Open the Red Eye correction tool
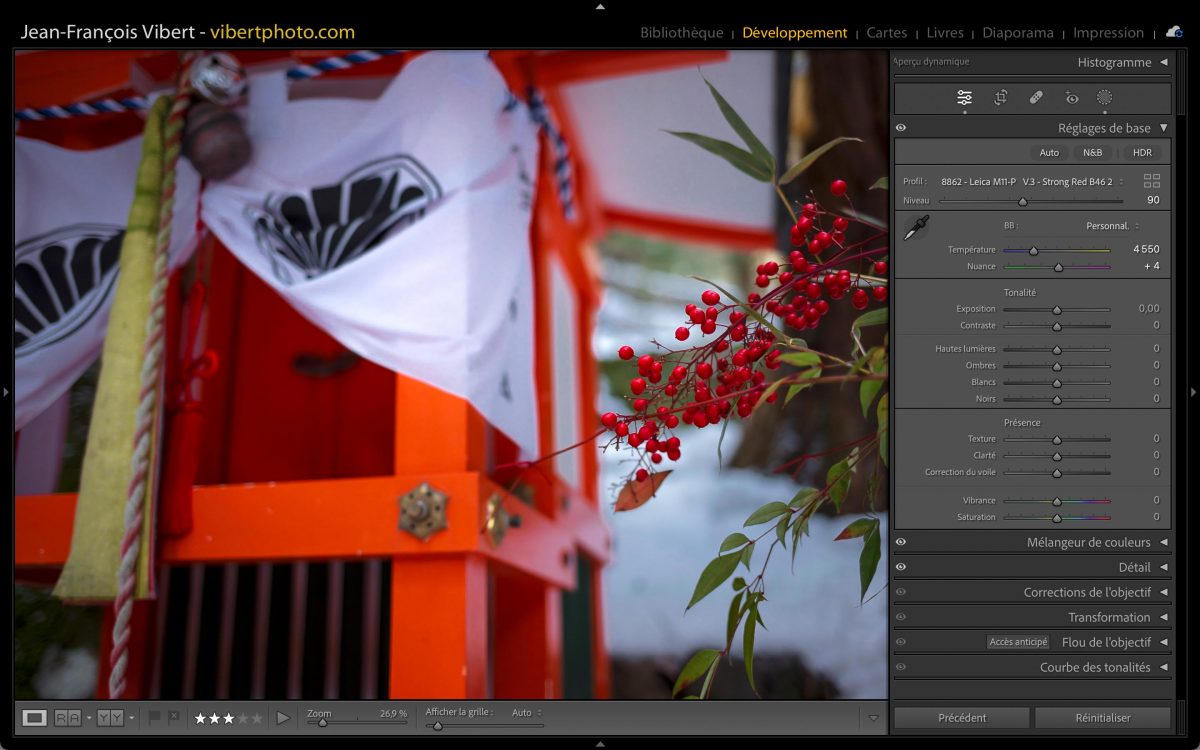Viewport: 1200px width, 750px height. tap(1072, 97)
